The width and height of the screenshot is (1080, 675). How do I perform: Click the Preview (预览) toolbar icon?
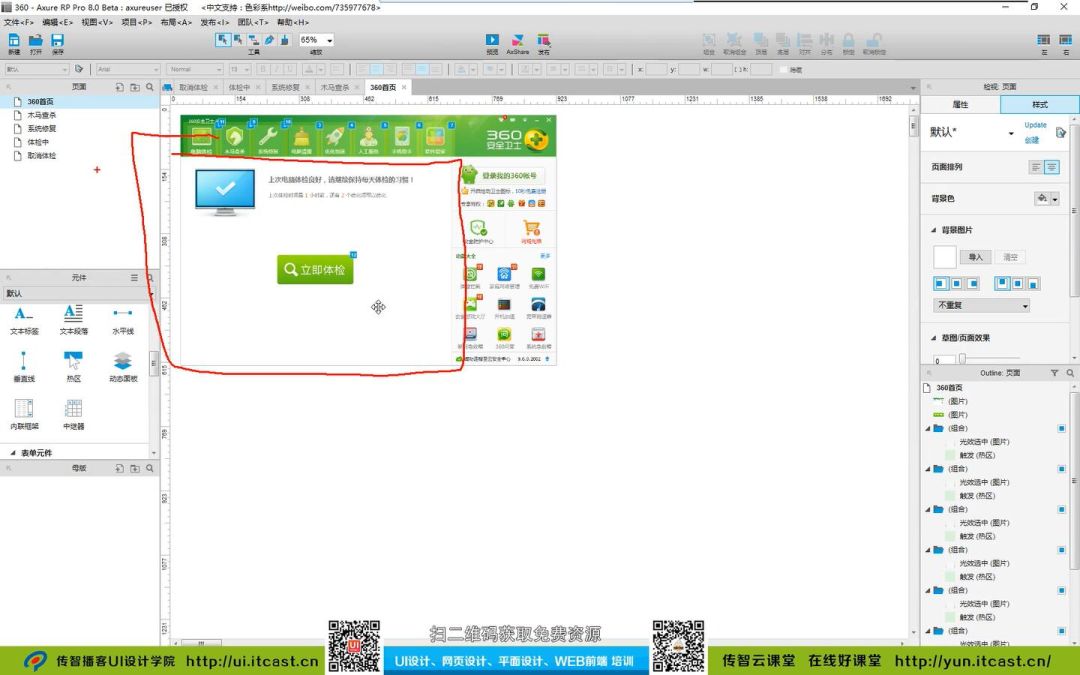click(492, 41)
